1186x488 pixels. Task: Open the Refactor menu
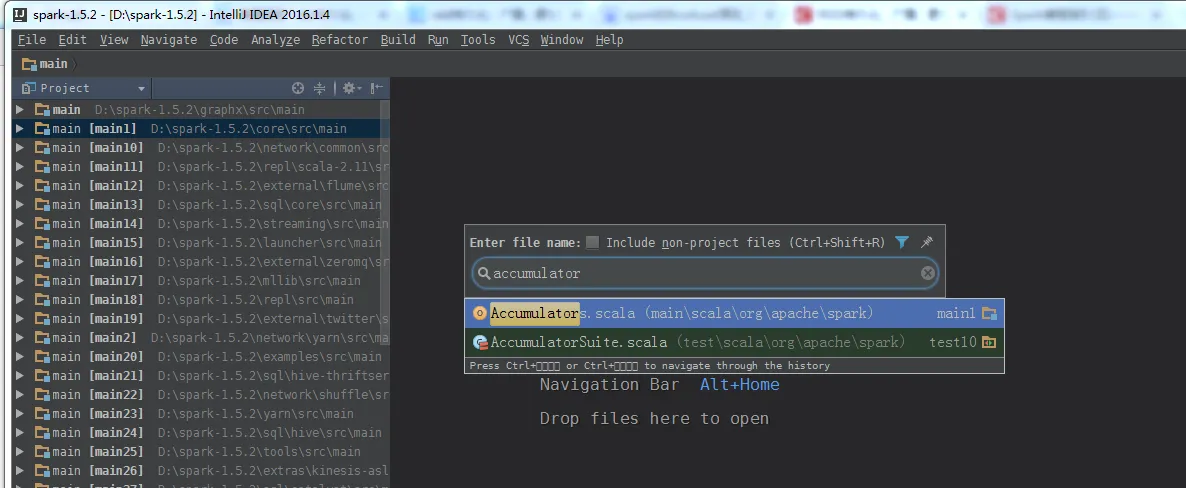tap(340, 40)
